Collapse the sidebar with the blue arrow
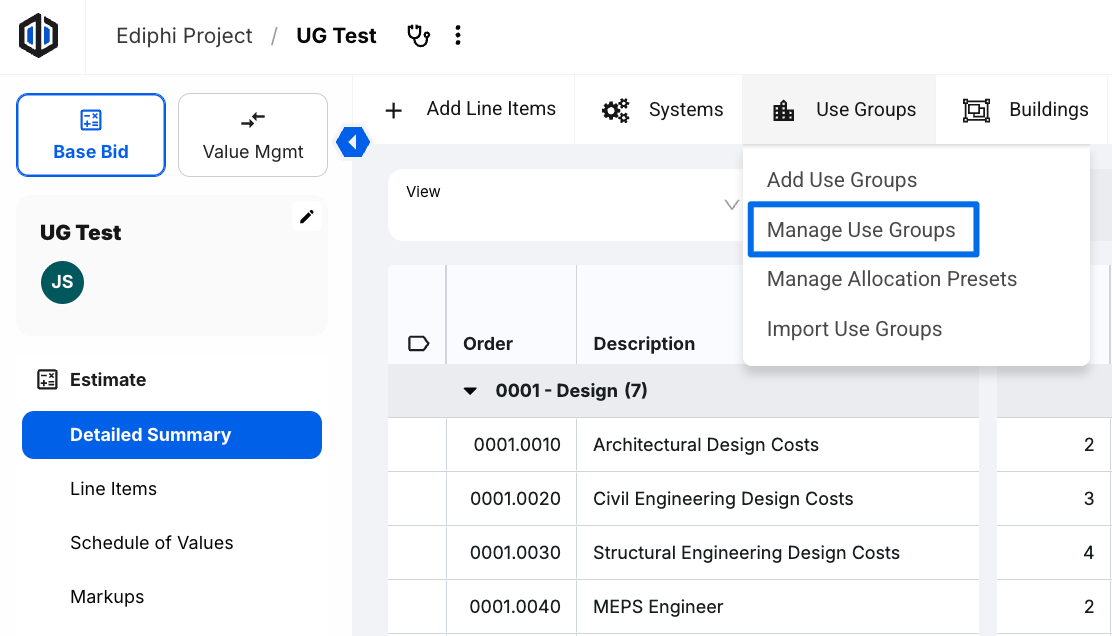1112x636 pixels. tap(352, 142)
